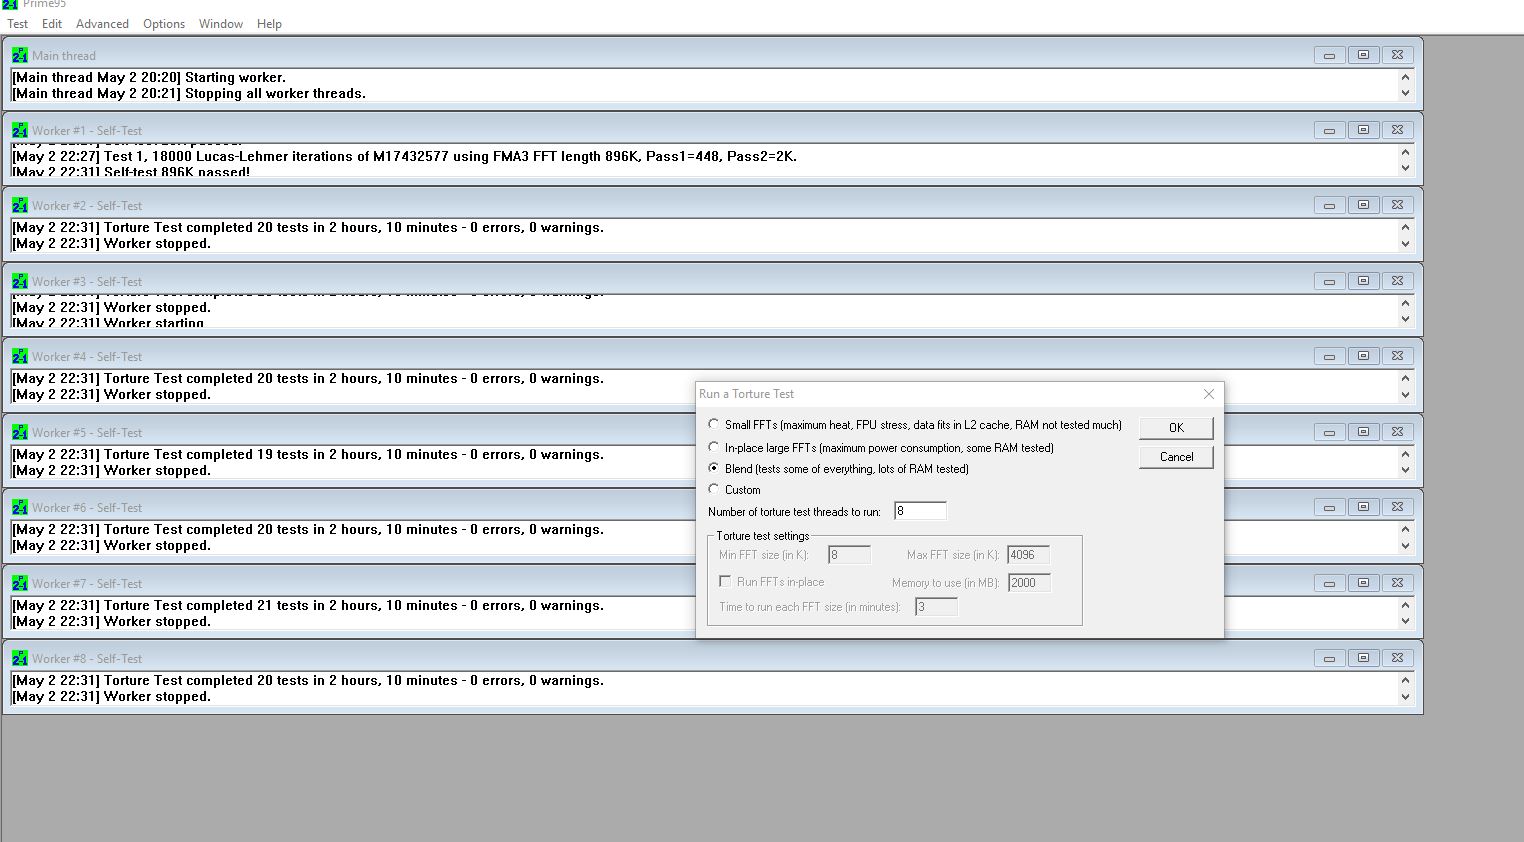Screen dimensions: 1524x842
Task: Click scroll up arrow in Worker #6 log
Action: pyautogui.click(x=1405, y=530)
